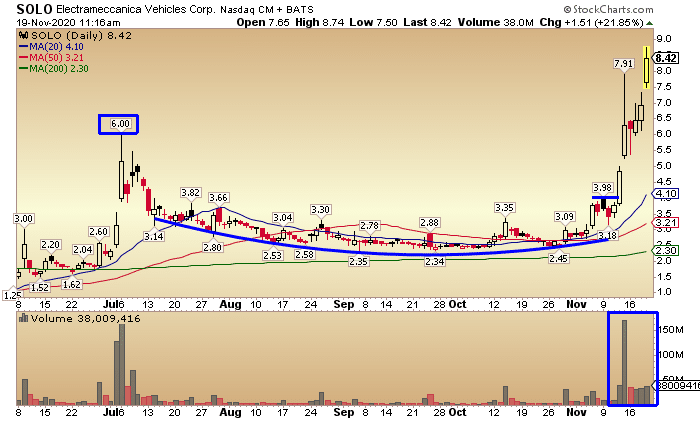
Task: Click the 3.66 price label
Action: point(218,197)
